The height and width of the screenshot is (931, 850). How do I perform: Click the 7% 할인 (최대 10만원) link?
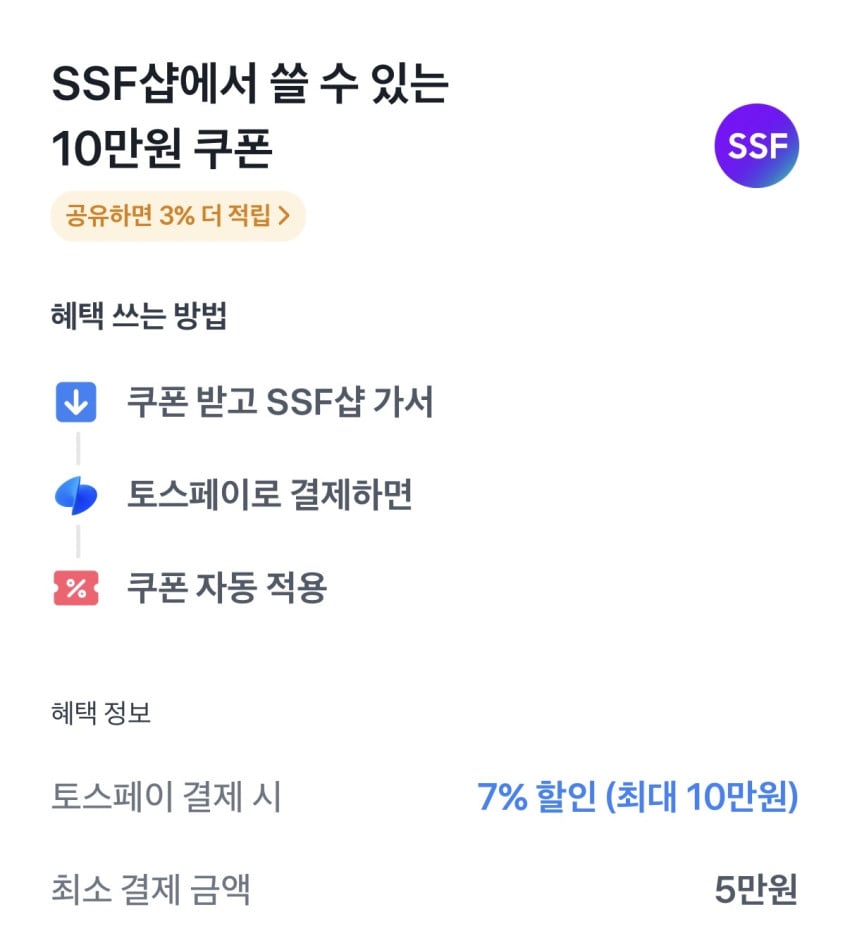pos(637,797)
